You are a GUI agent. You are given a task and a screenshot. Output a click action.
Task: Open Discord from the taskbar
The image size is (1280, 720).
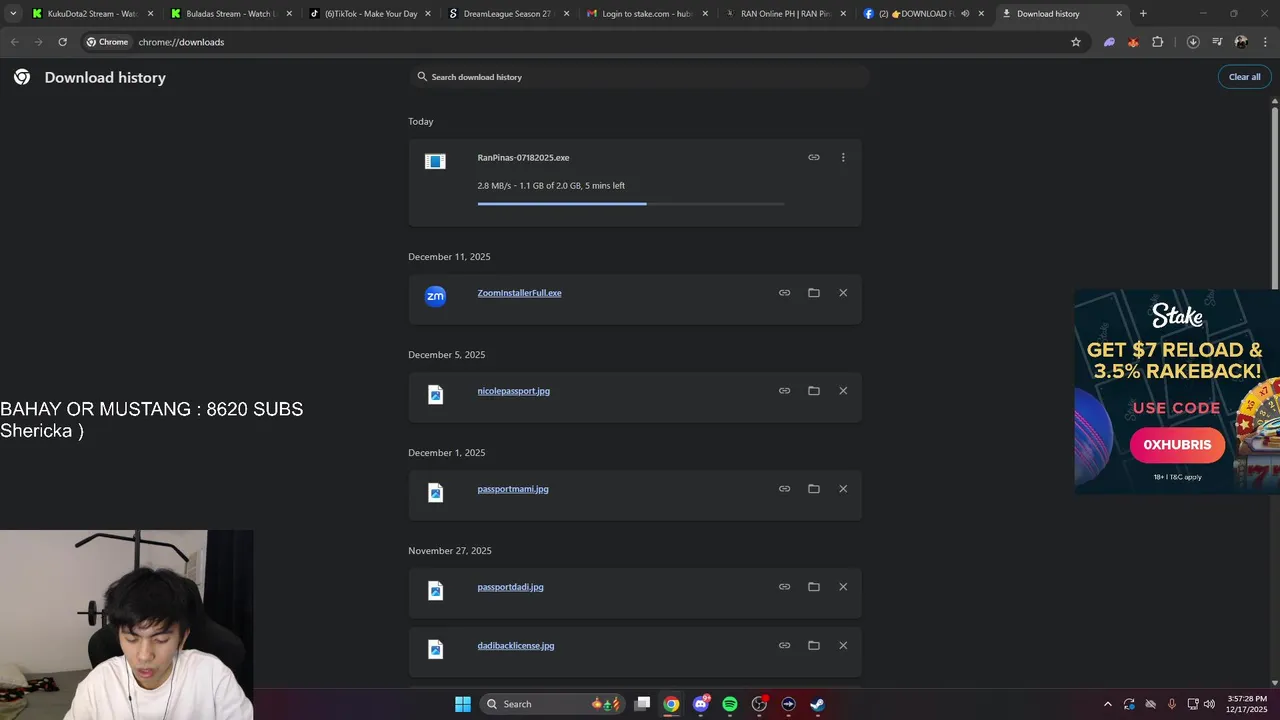[701, 704]
